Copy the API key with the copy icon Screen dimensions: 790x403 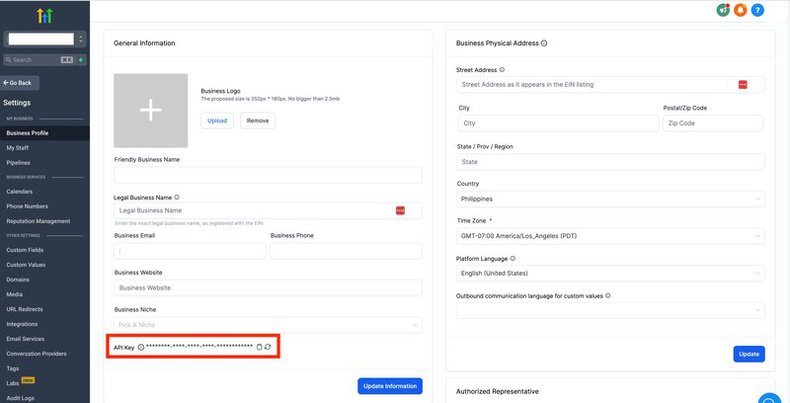(x=259, y=347)
